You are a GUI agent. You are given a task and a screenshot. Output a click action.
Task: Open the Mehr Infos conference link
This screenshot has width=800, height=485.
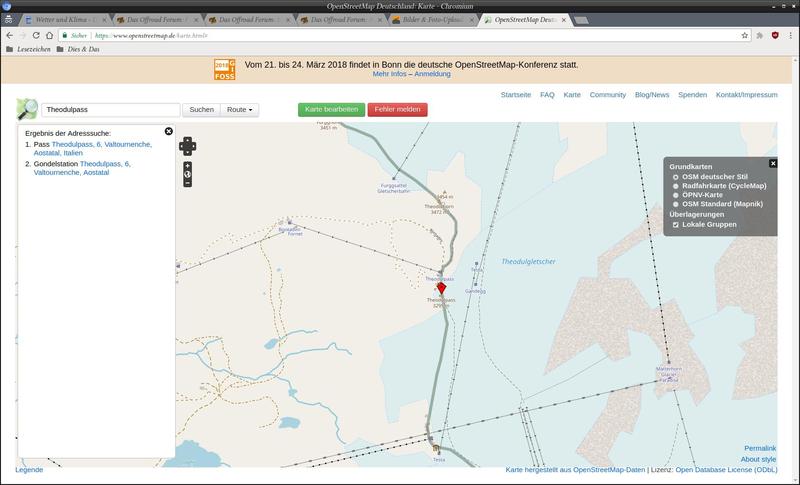(389, 74)
